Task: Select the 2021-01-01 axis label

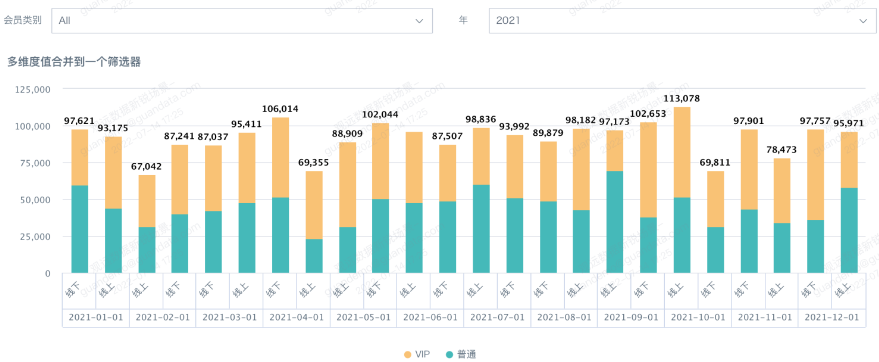Action: click(95, 317)
